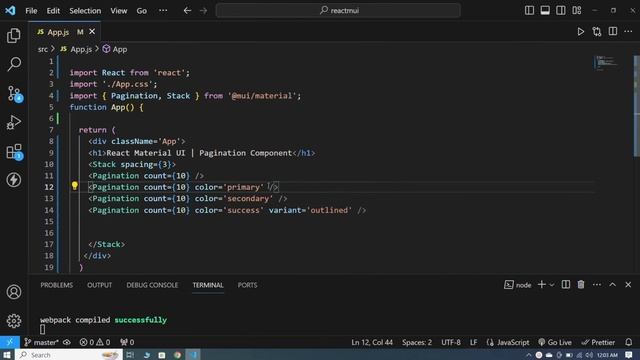Open the Edit menu
Screen dimensions: 640x360
(53, 11)
